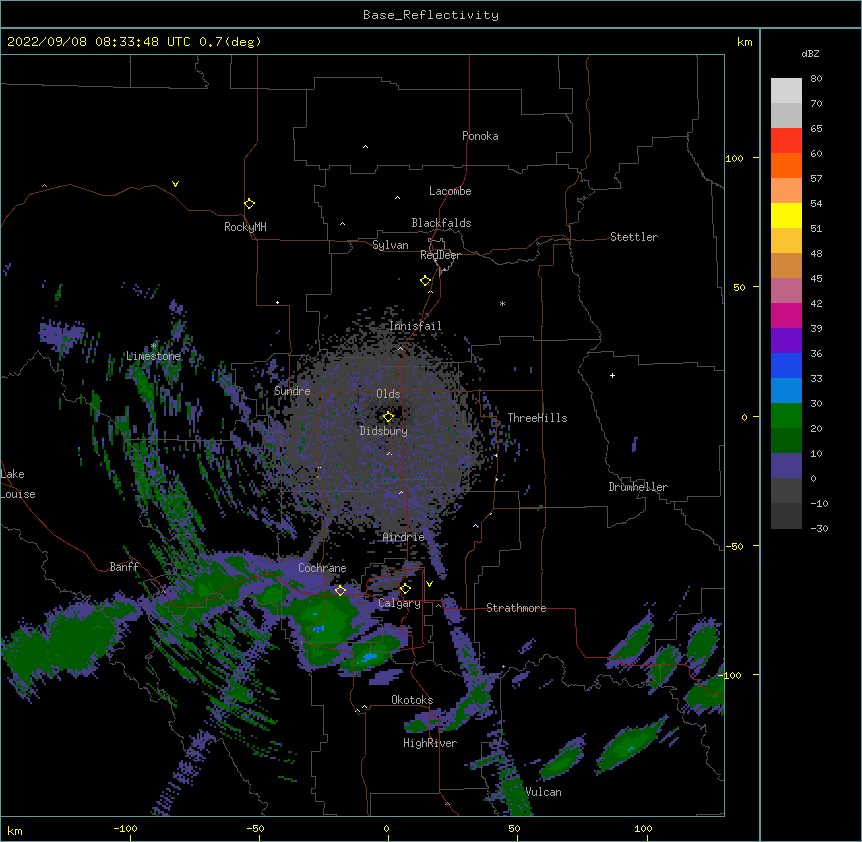Click the dBZ legend heading
Image resolution: width=862 pixels, height=842 pixels.
810,53
